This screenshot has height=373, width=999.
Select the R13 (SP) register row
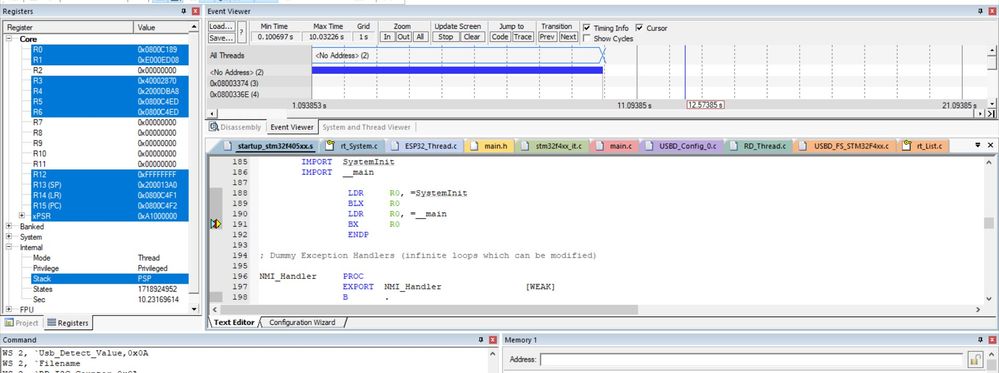(x=110, y=185)
